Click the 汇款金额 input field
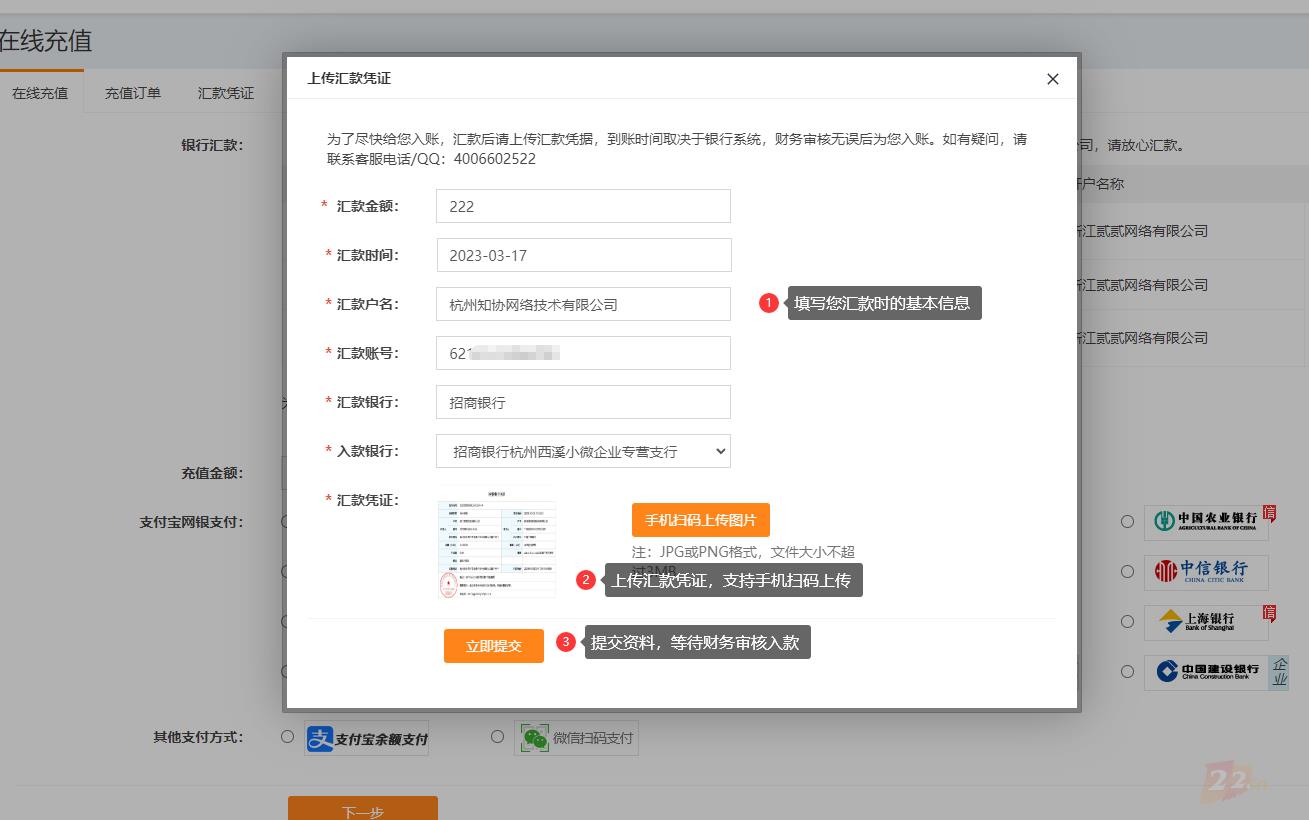Screen dimensions: 1309x820 click(583, 206)
